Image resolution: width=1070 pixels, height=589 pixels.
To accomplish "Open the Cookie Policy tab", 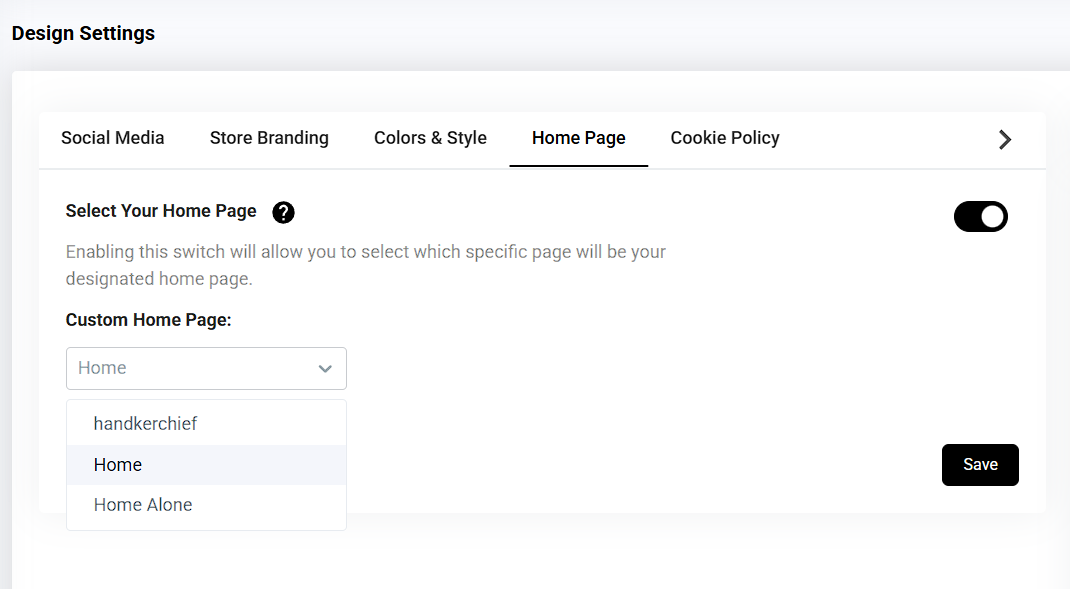I will [725, 138].
